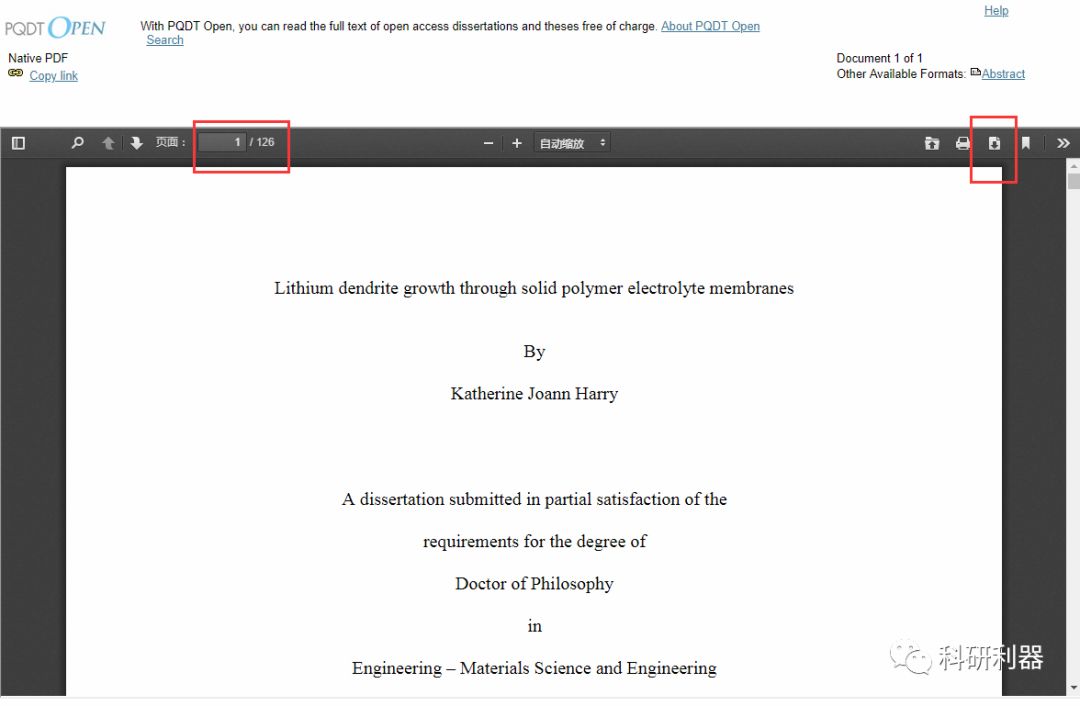Go to next page arrow
This screenshot has width=1080, height=706.
coord(137,143)
